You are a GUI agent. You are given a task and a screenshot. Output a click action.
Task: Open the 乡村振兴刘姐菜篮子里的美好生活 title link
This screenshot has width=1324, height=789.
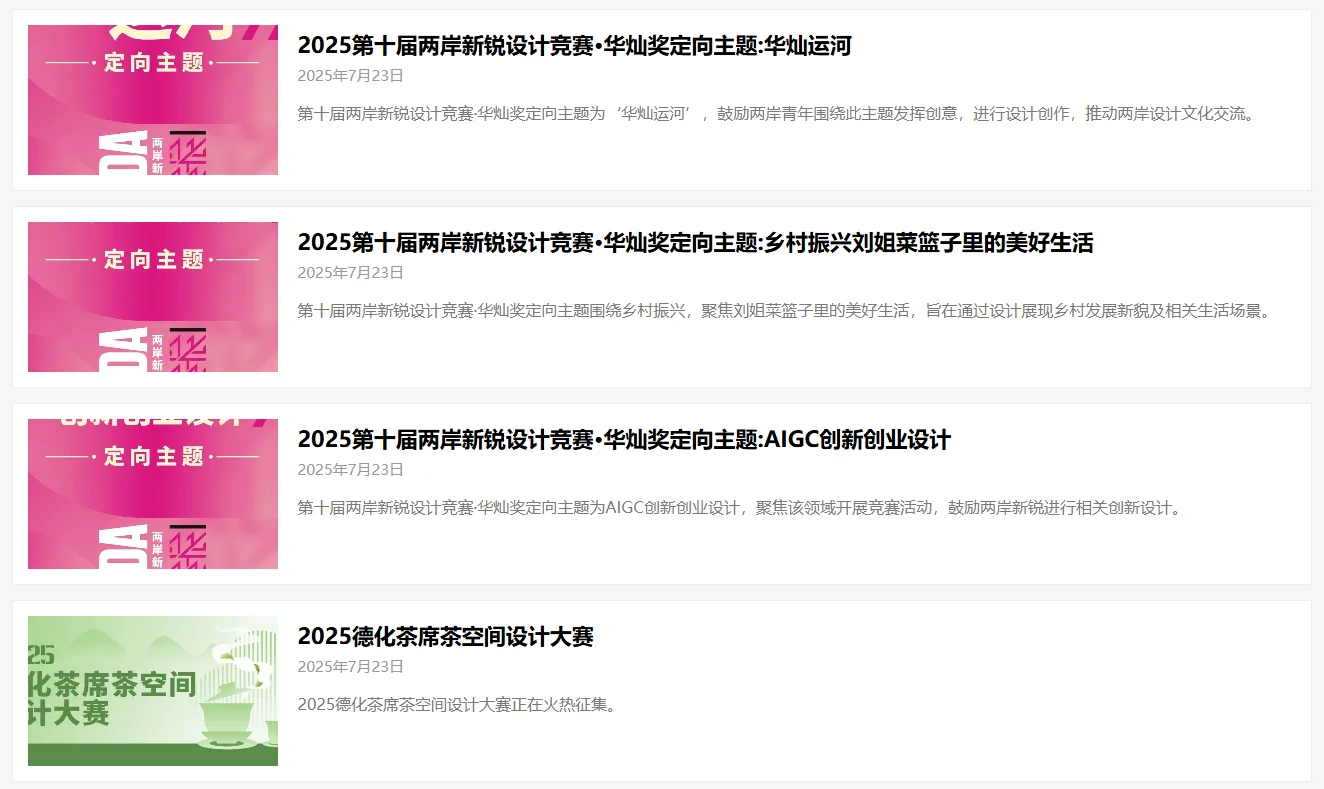point(696,243)
